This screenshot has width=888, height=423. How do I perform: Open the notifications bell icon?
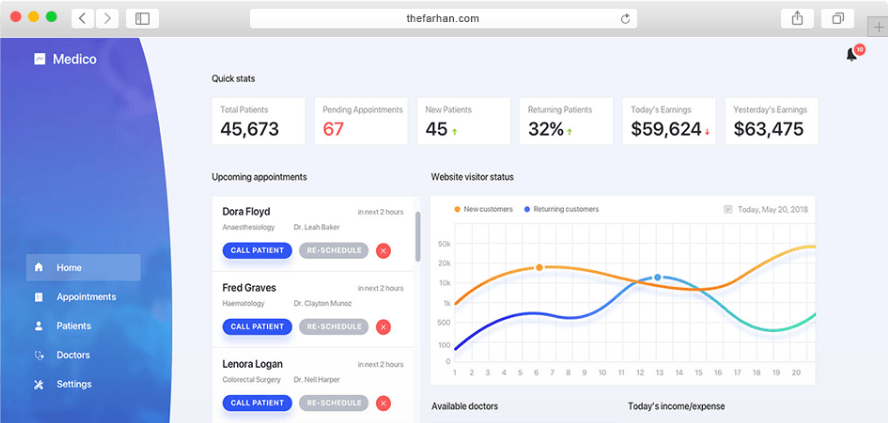point(852,55)
